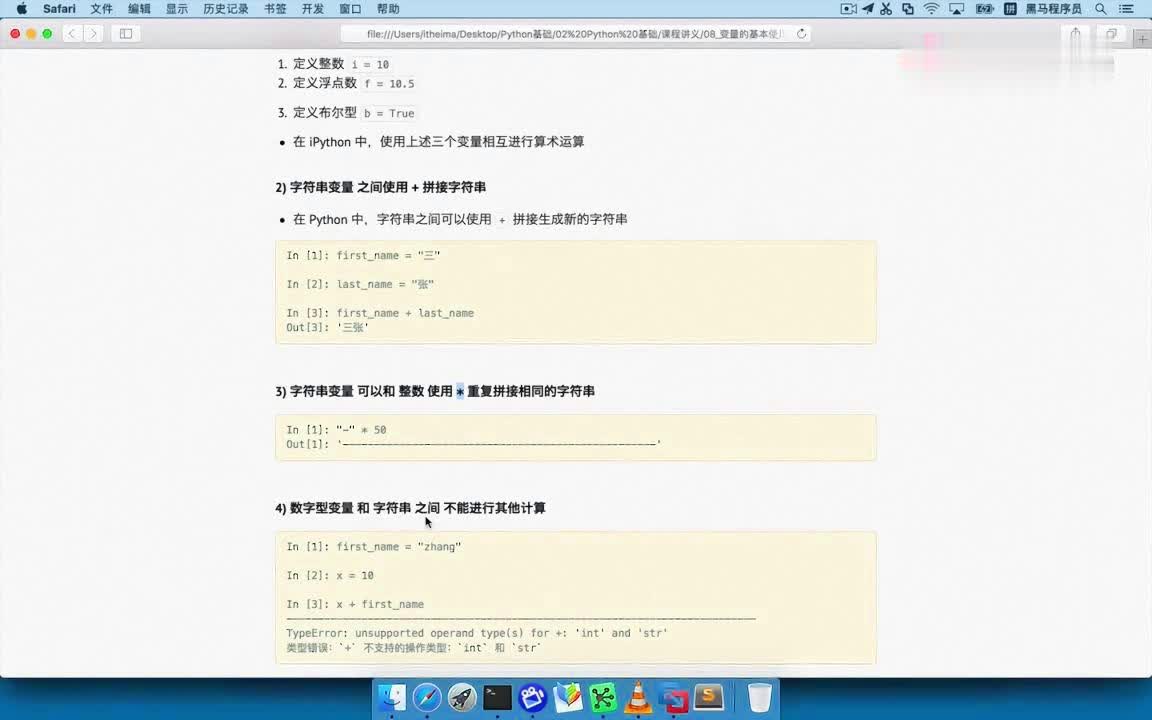This screenshot has width=1152, height=720.
Task: Open the Safari application menu
Action: click(x=60, y=9)
